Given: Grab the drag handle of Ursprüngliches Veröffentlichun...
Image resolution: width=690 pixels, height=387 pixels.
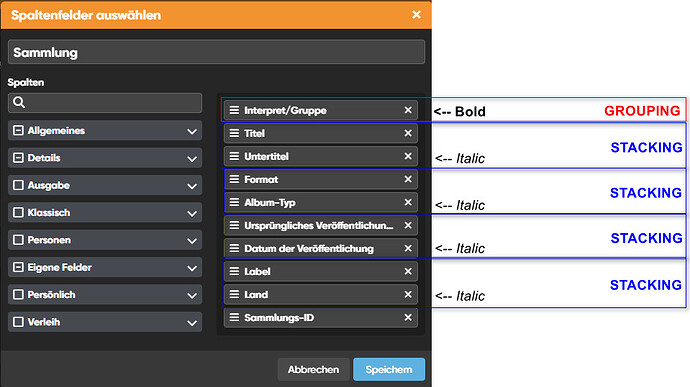Looking at the screenshot, I should (234, 225).
